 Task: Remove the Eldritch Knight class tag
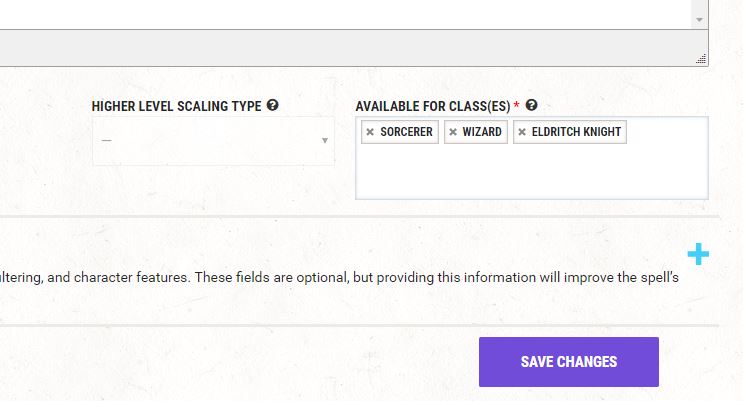[x=522, y=132]
